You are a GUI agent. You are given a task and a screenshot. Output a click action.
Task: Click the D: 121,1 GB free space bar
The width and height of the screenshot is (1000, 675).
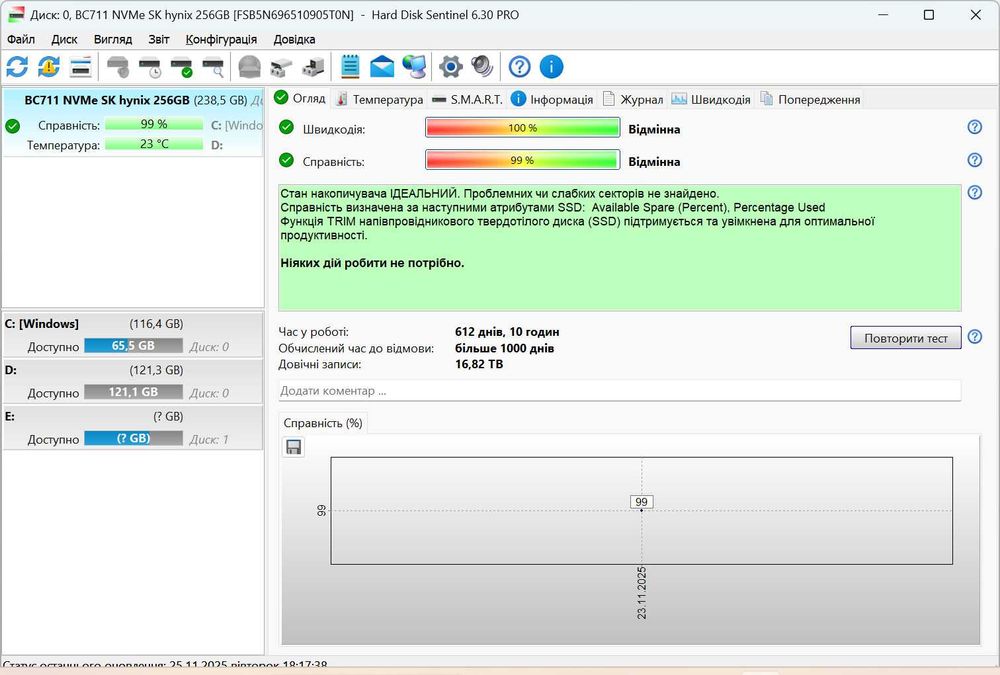tap(133, 392)
